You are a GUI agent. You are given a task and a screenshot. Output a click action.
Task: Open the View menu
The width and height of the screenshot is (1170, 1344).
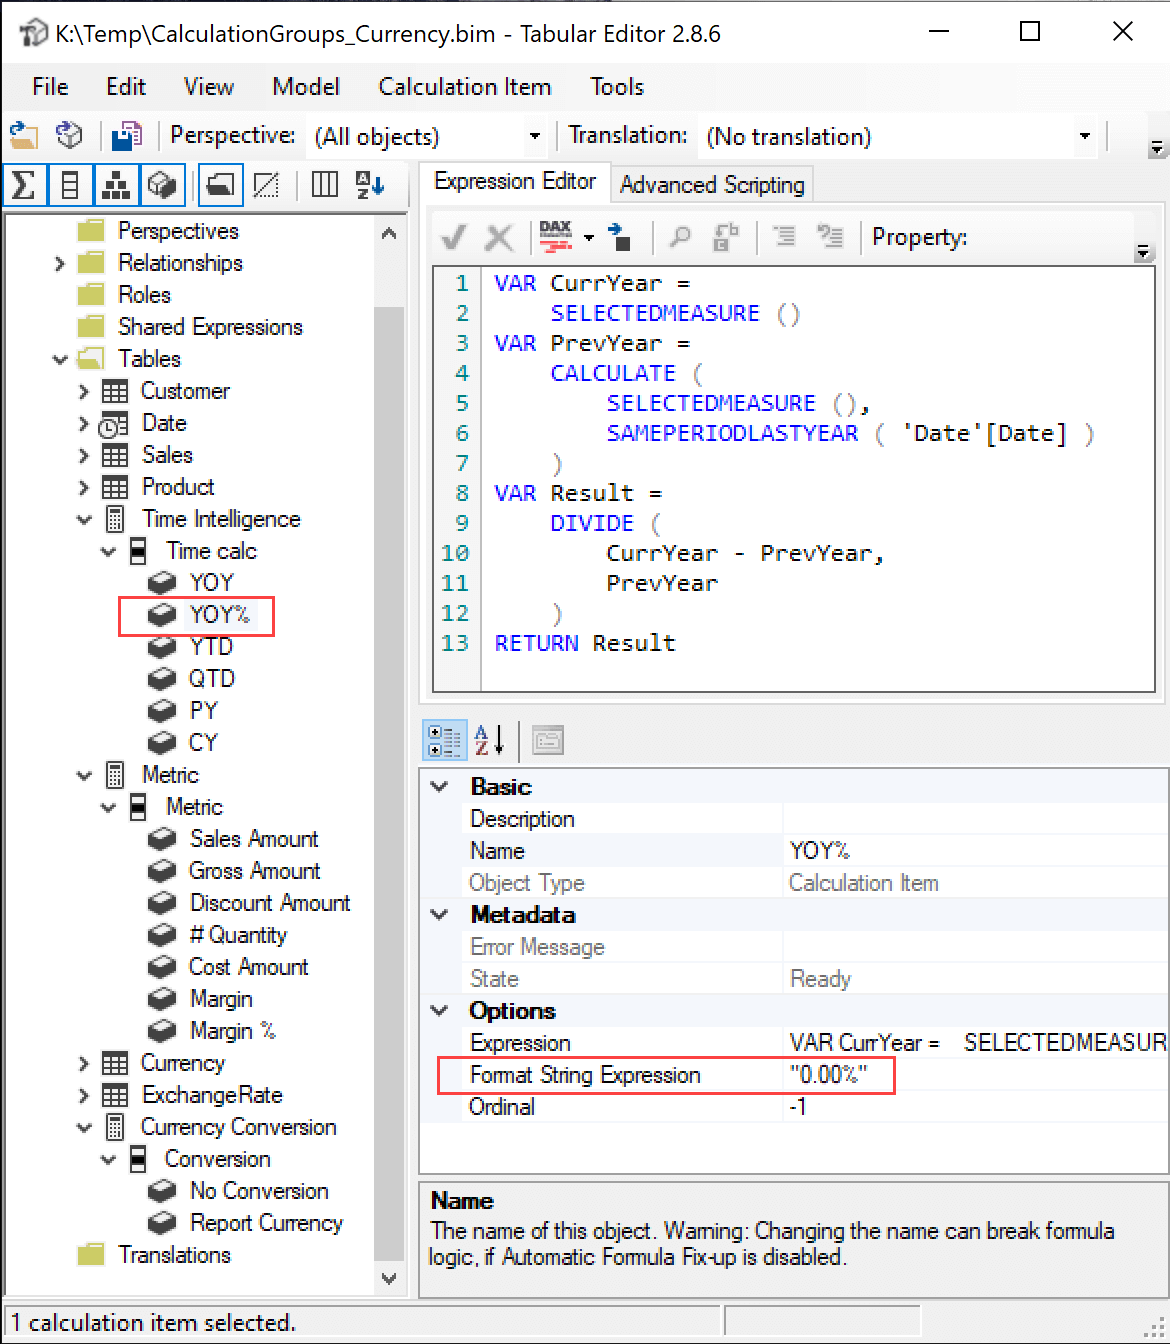point(209,87)
